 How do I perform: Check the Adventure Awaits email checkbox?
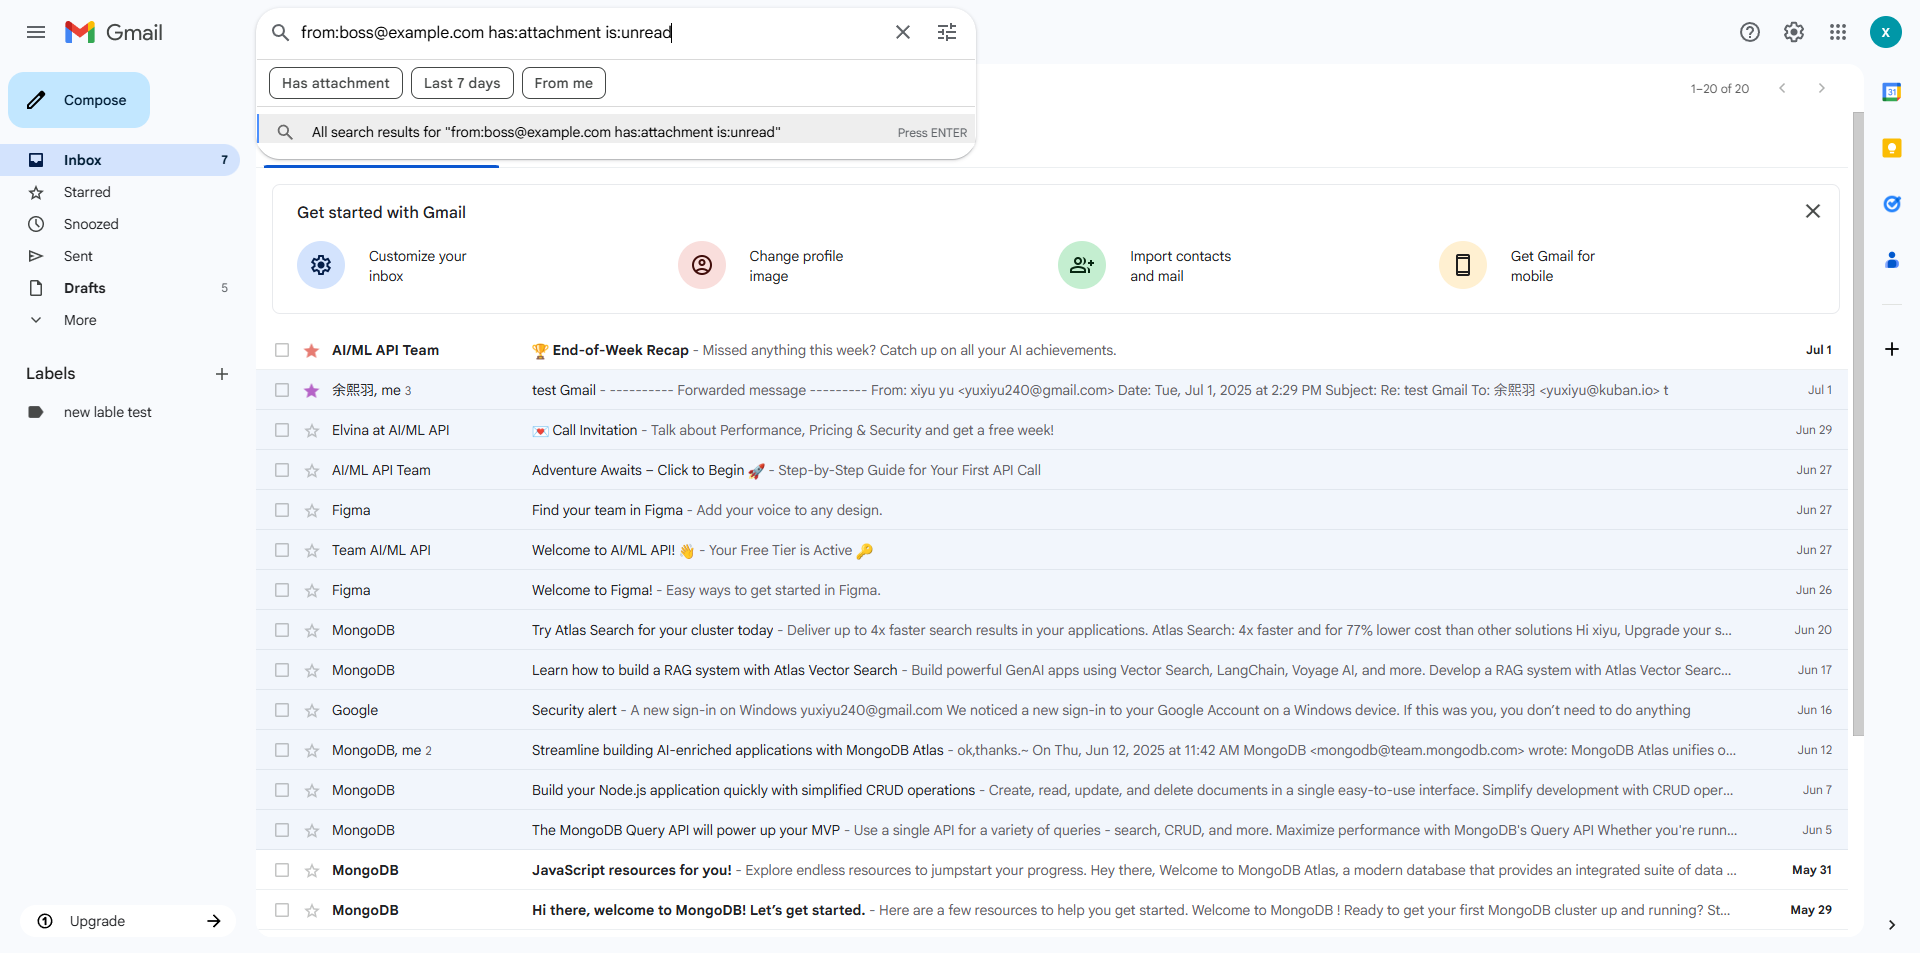coord(282,470)
